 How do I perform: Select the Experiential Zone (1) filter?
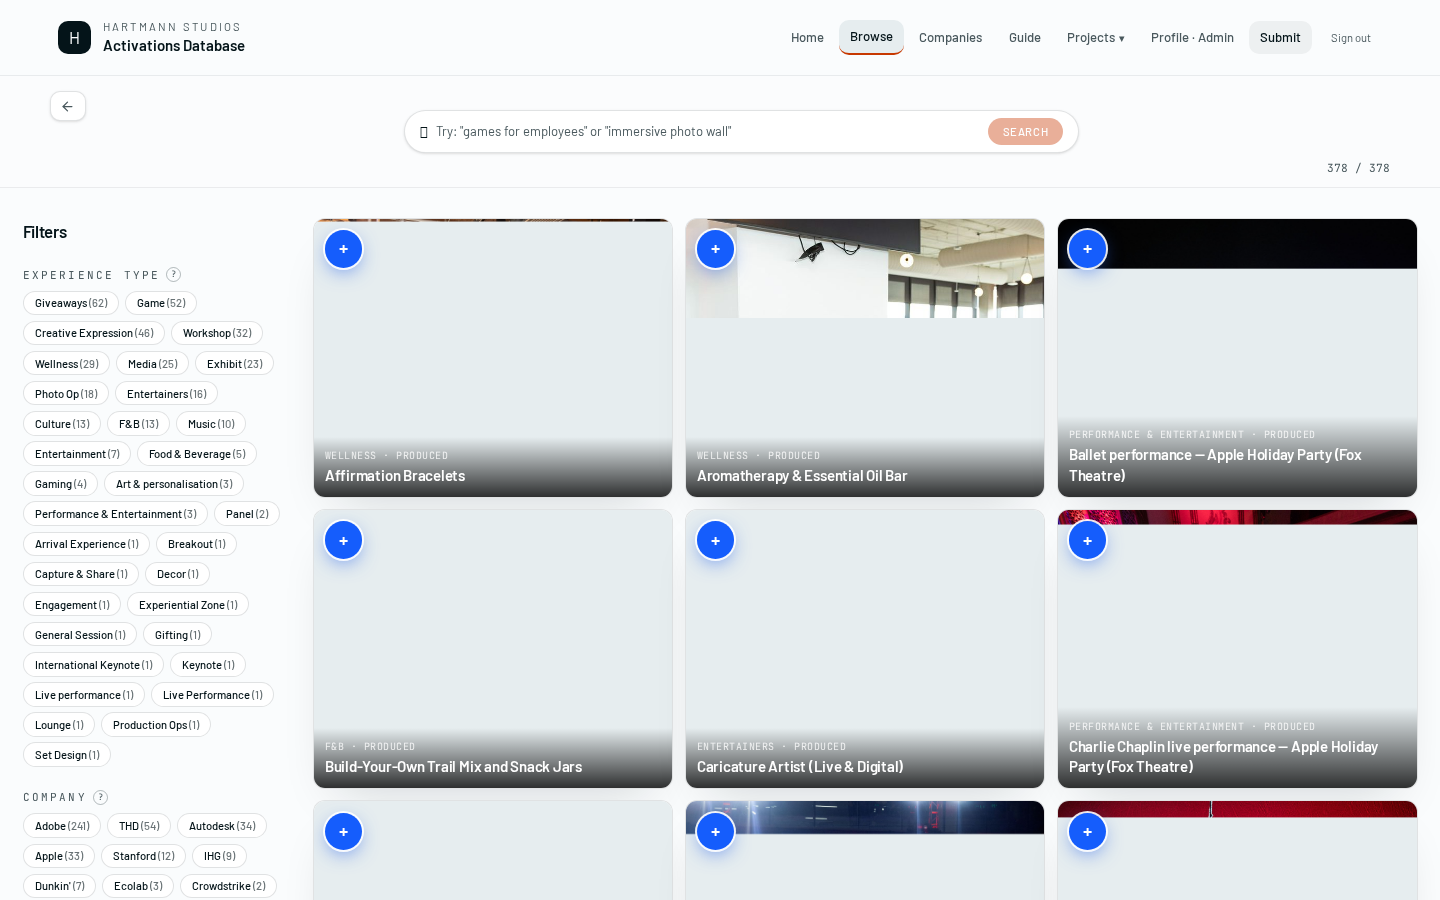[188, 605]
